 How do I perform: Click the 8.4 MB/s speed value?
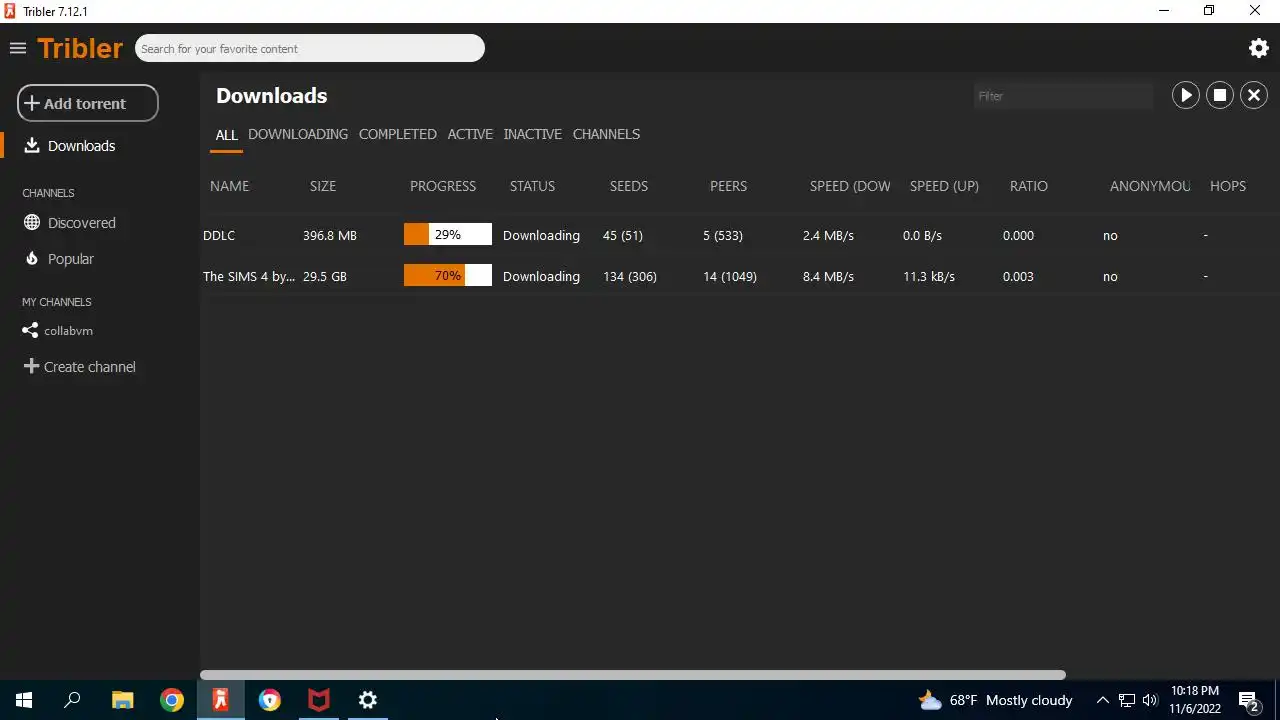[x=828, y=276]
